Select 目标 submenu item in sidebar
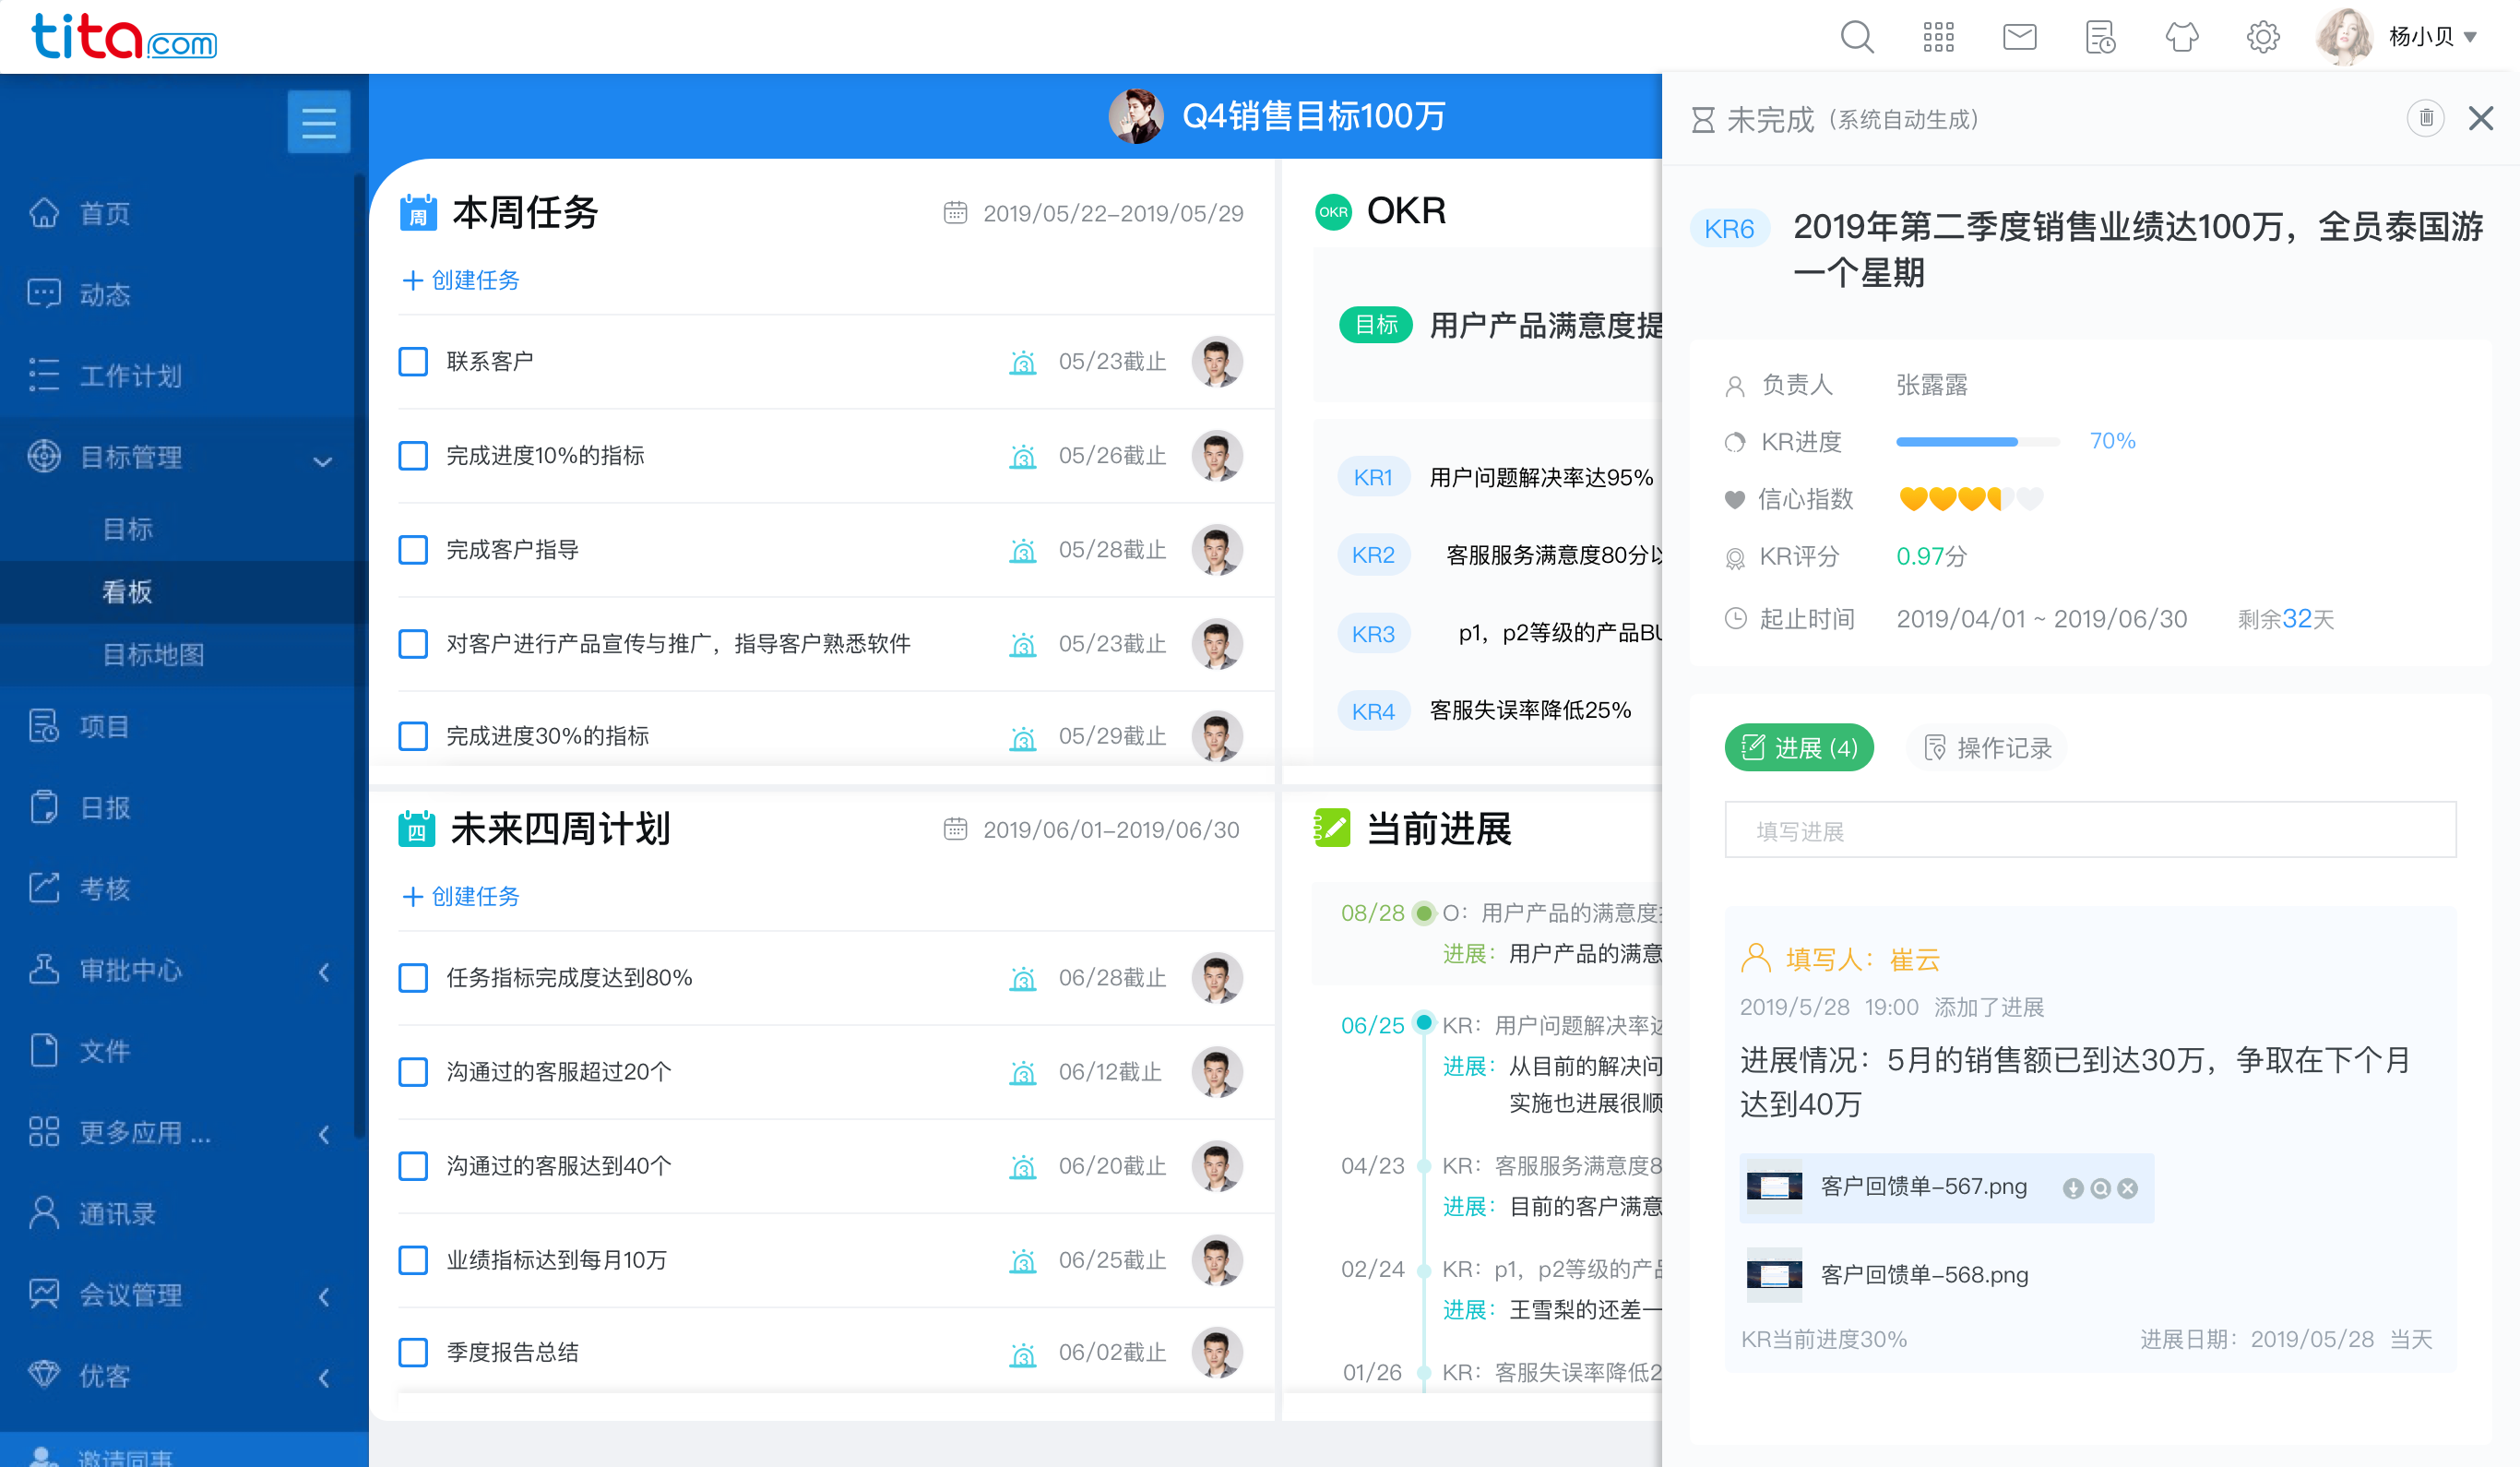 point(128,529)
